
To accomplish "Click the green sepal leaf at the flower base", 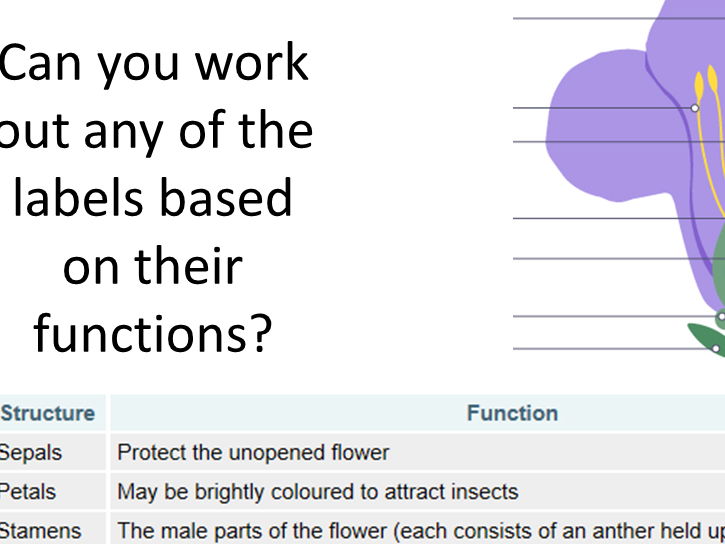I will click(705, 338).
